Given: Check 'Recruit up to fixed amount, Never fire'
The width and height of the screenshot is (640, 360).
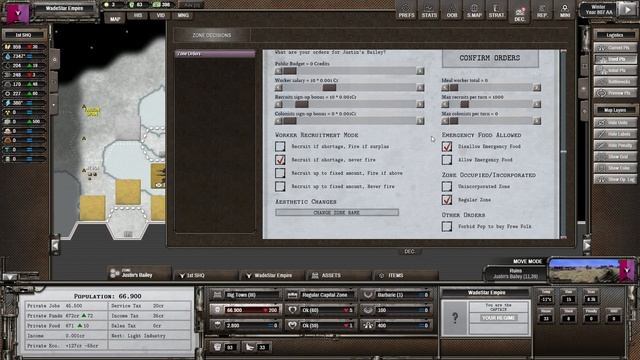Looking at the screenshot, I should tap(280, 187).
